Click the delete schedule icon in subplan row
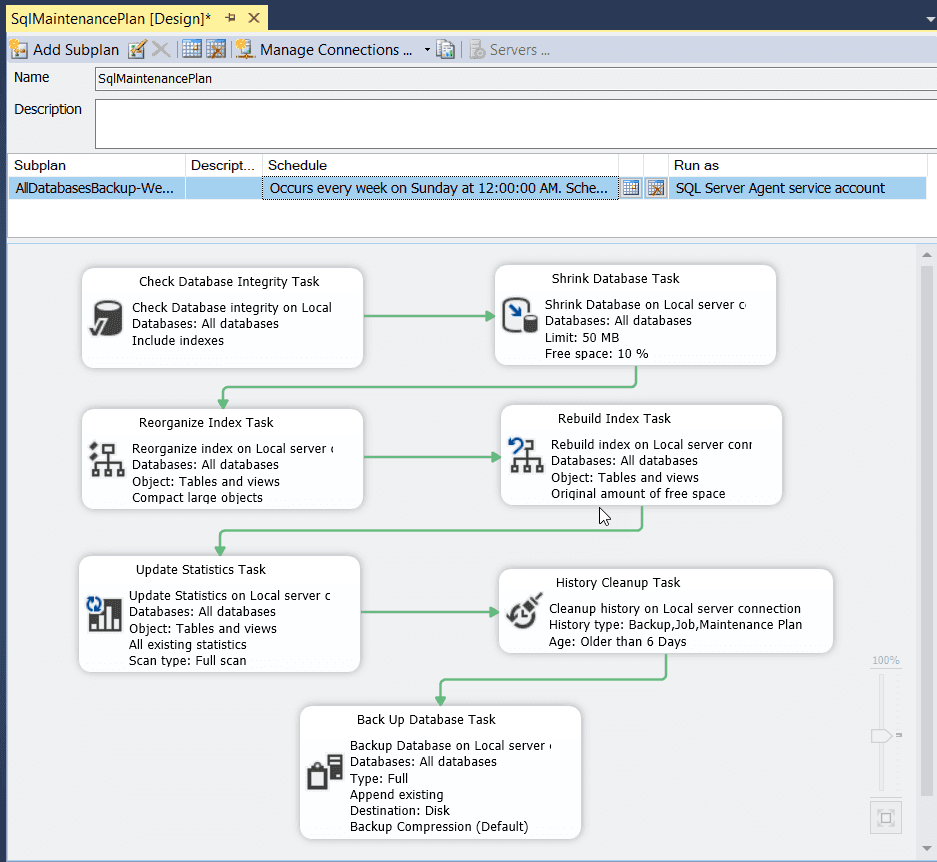Screen dimensions: 937x862 click(655, 188)
